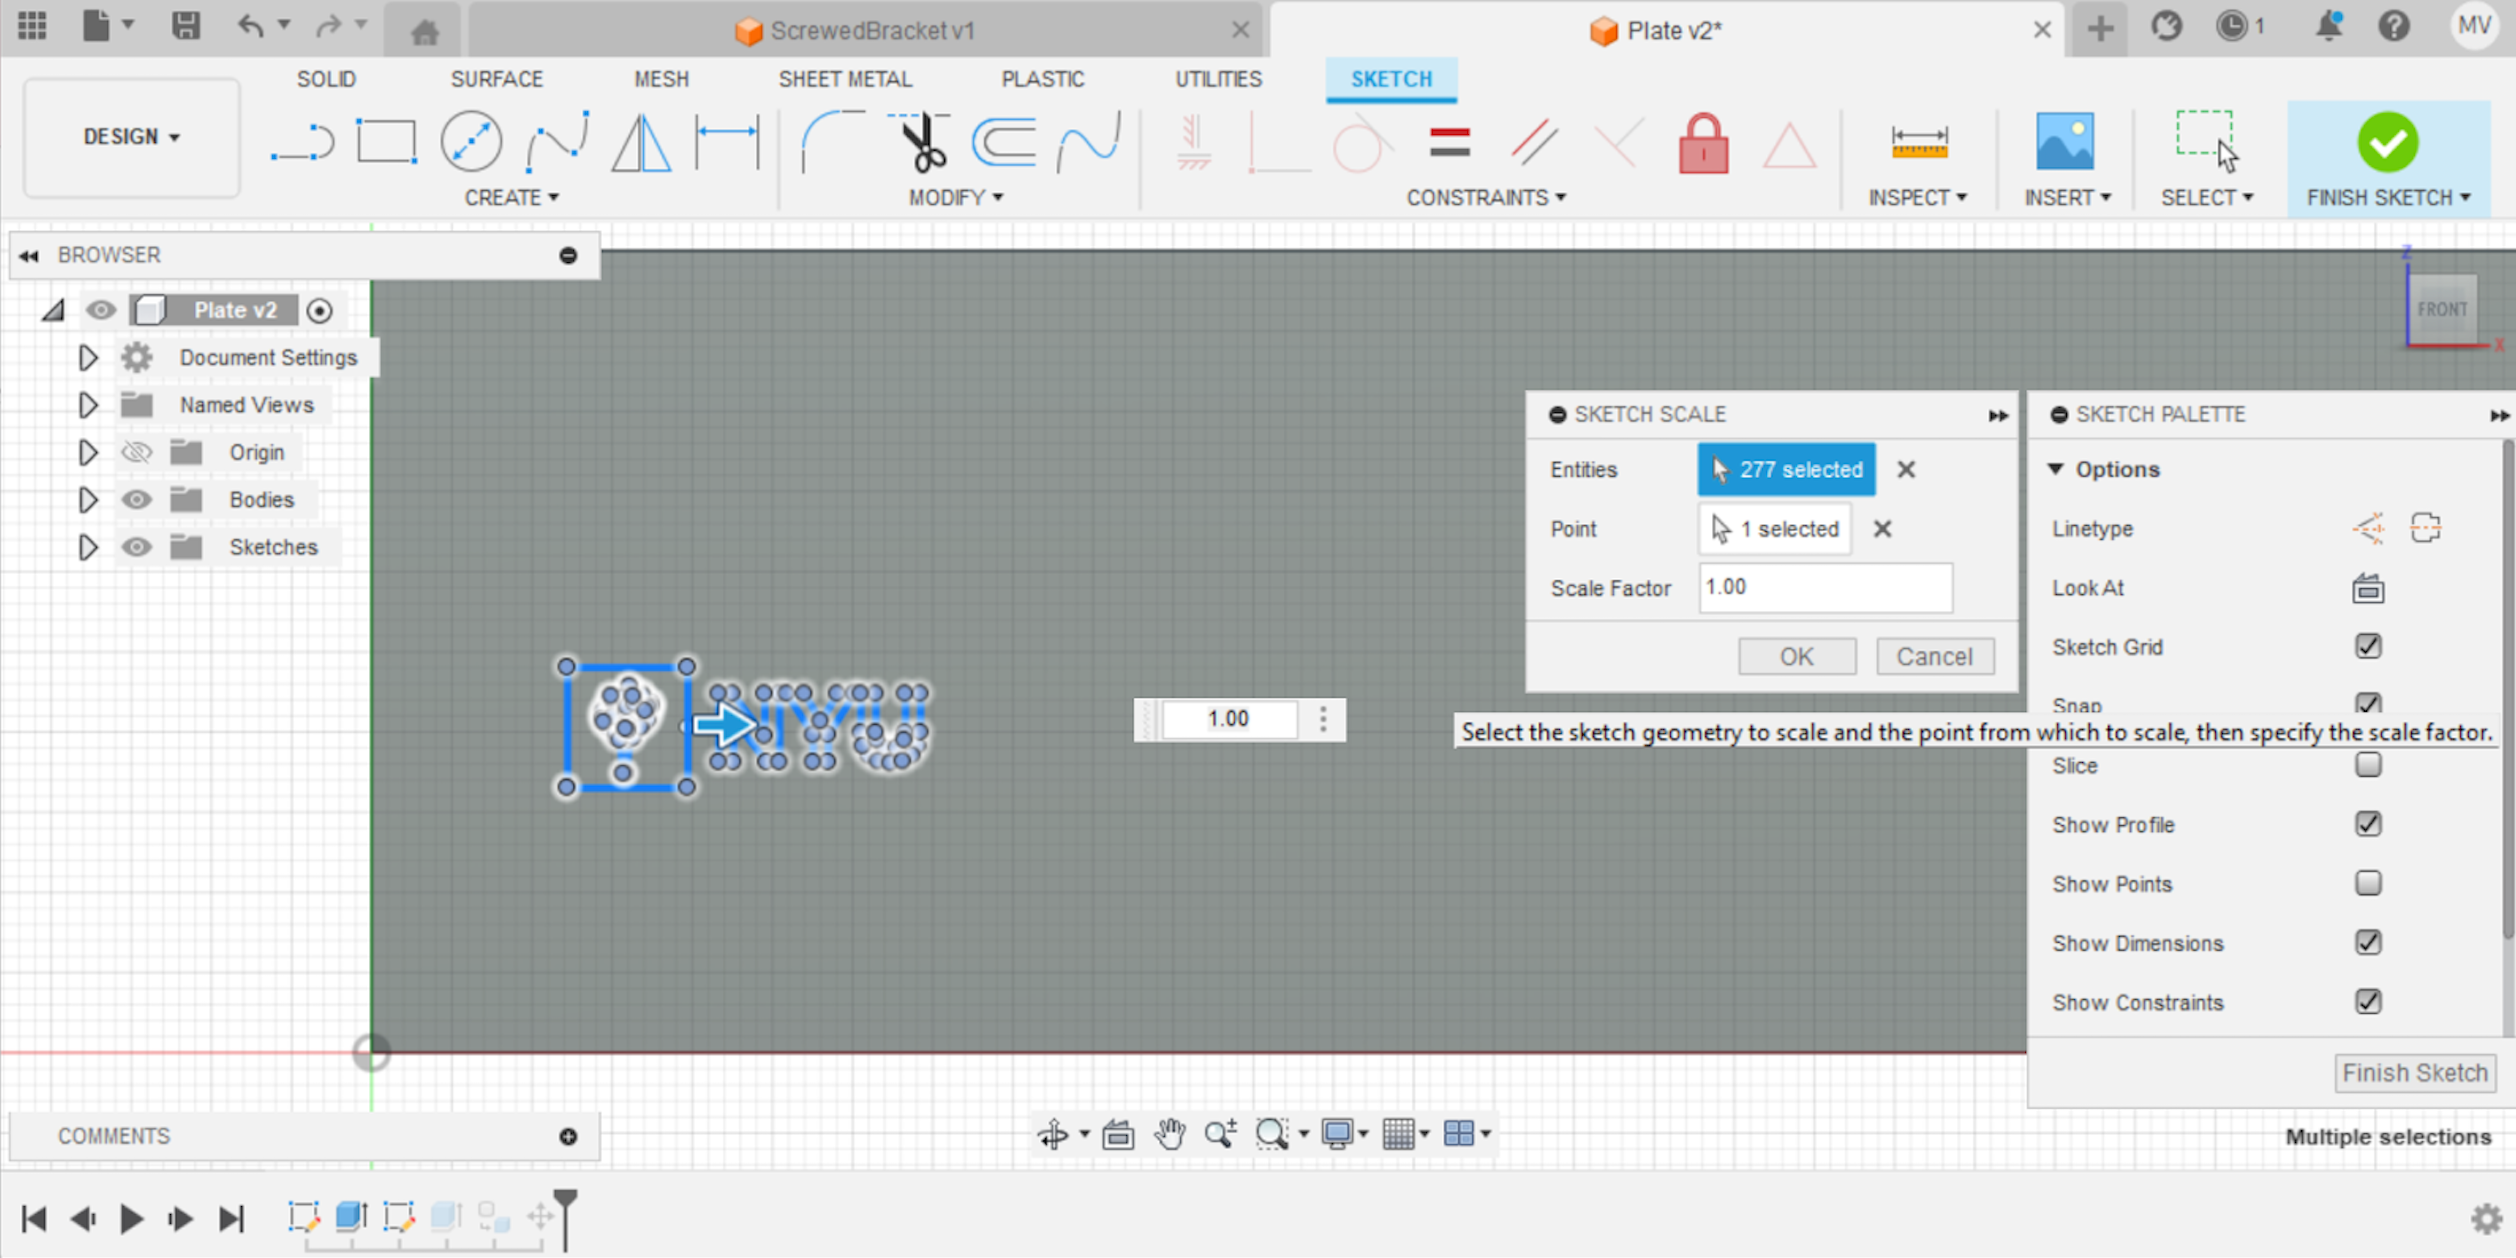Image resolution: width=2516 pixels, height=1258 pixels.
Task: Save the document with floppy icon
Action: [x=185, y=26]
